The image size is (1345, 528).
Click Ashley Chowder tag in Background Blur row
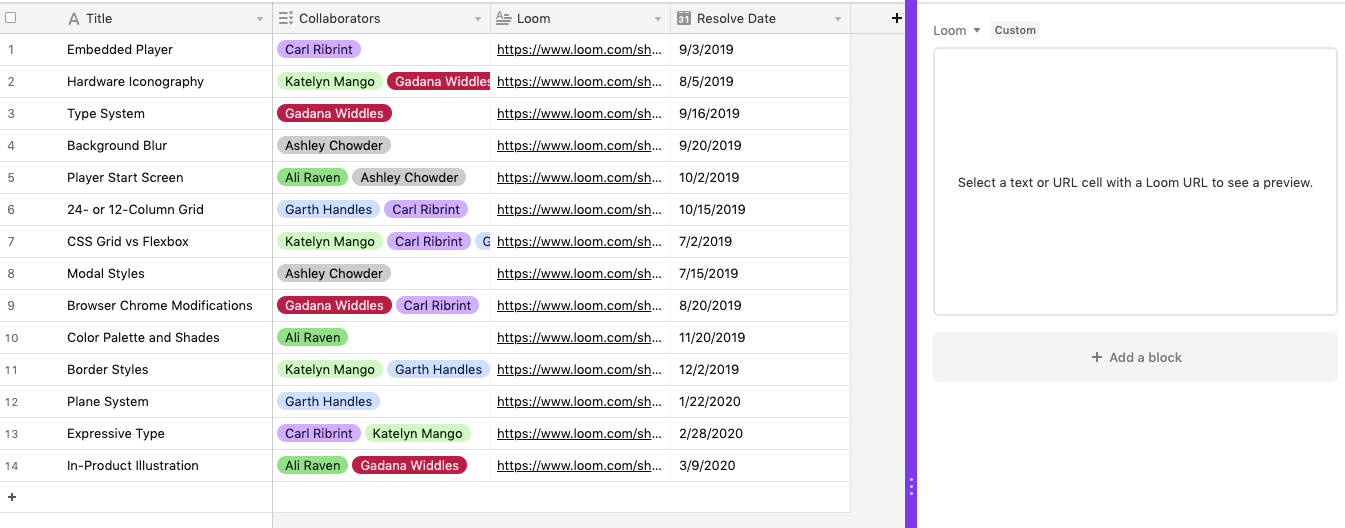point(333,145)
